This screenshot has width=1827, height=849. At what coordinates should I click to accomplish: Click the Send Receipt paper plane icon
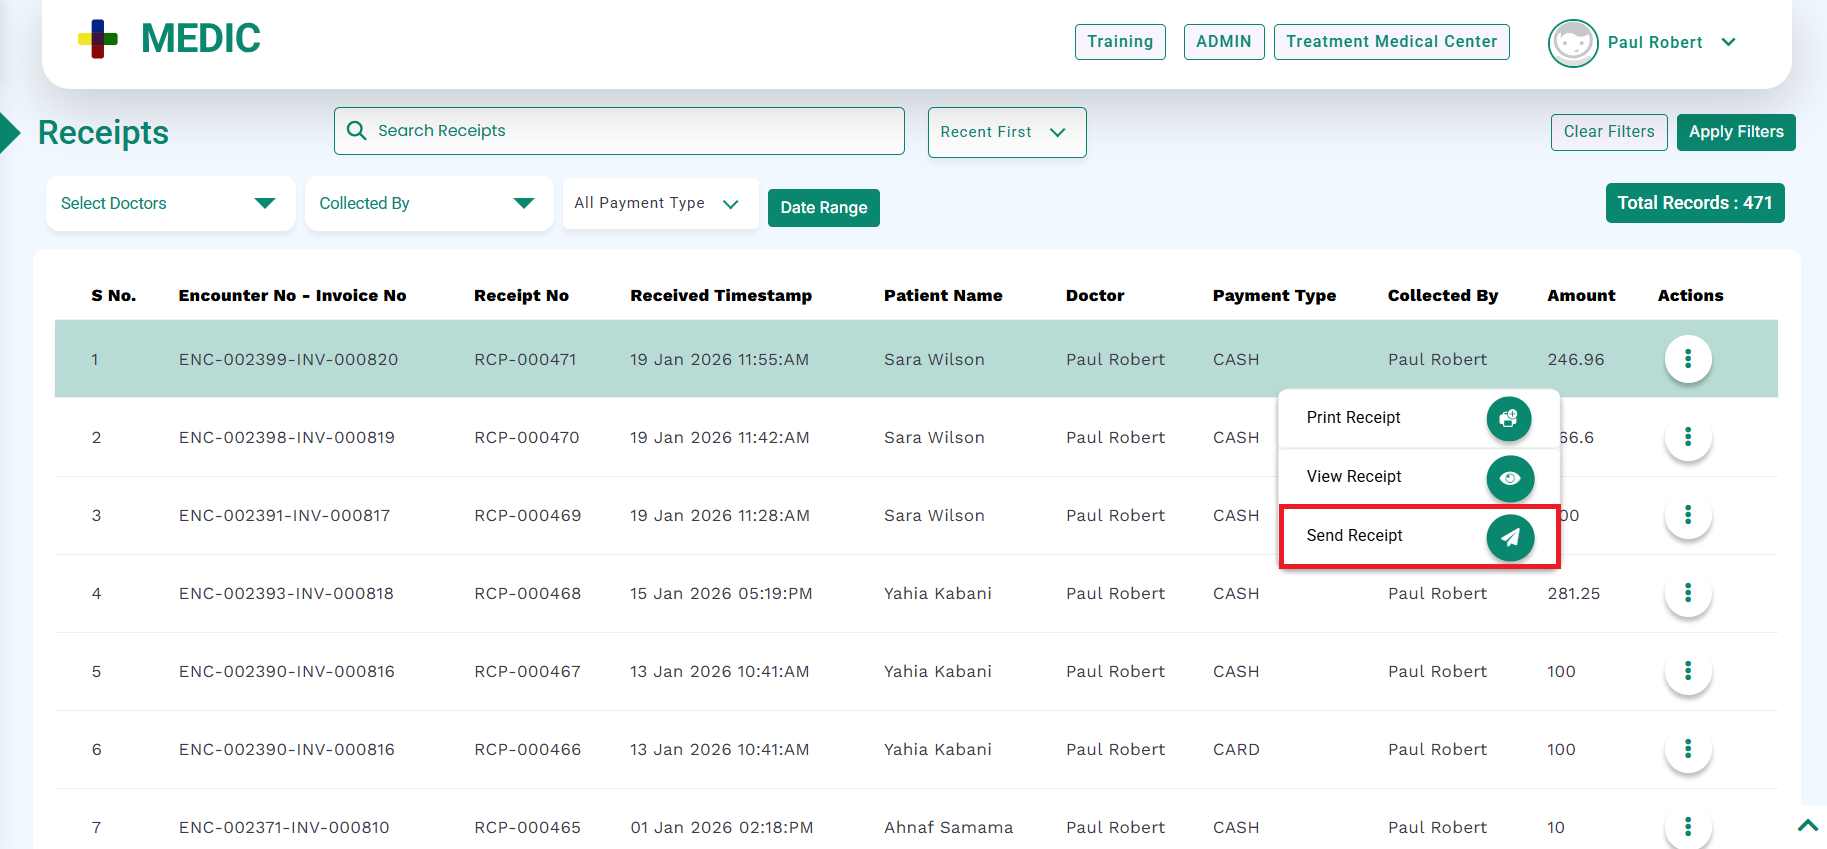1509,537
